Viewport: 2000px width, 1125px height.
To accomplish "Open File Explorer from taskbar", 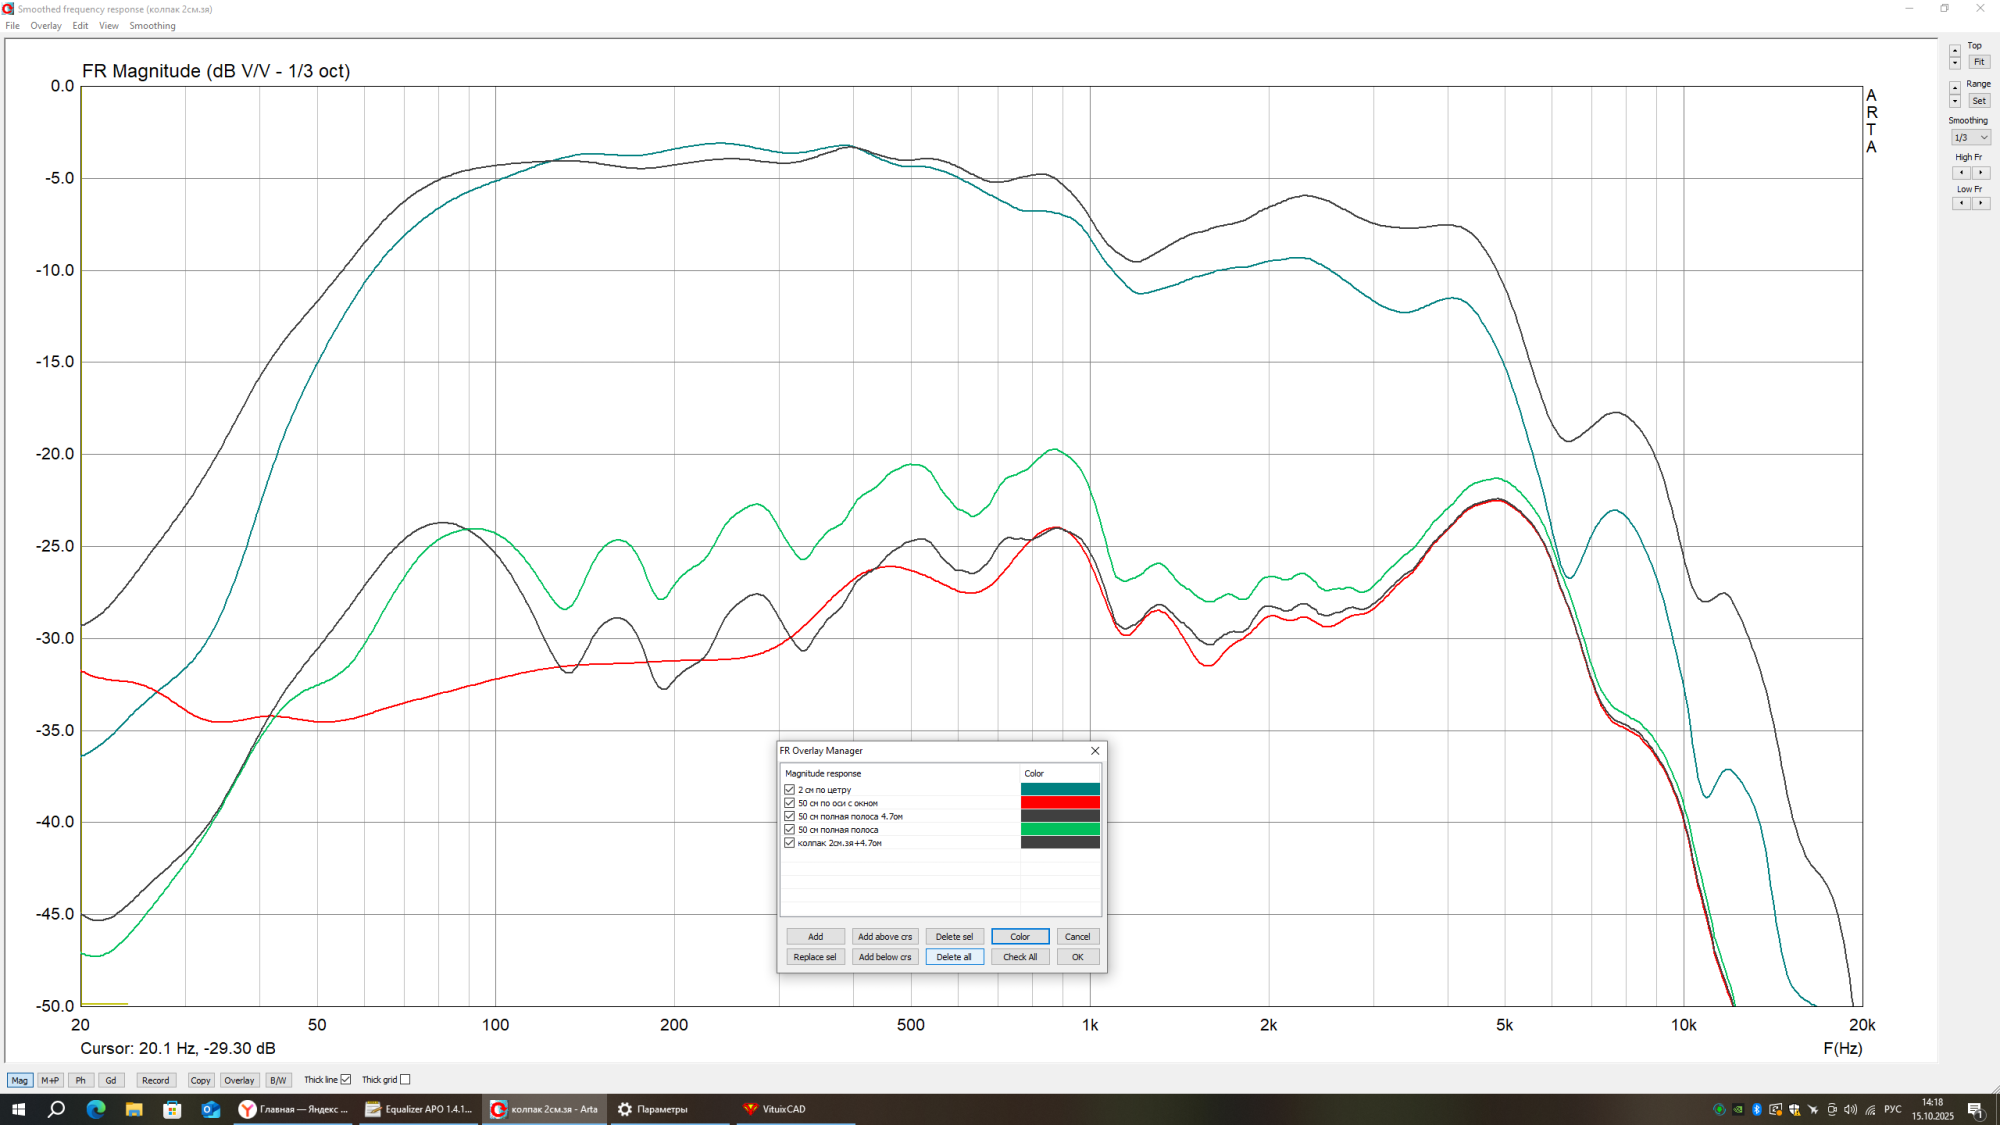I will 134,1109.
